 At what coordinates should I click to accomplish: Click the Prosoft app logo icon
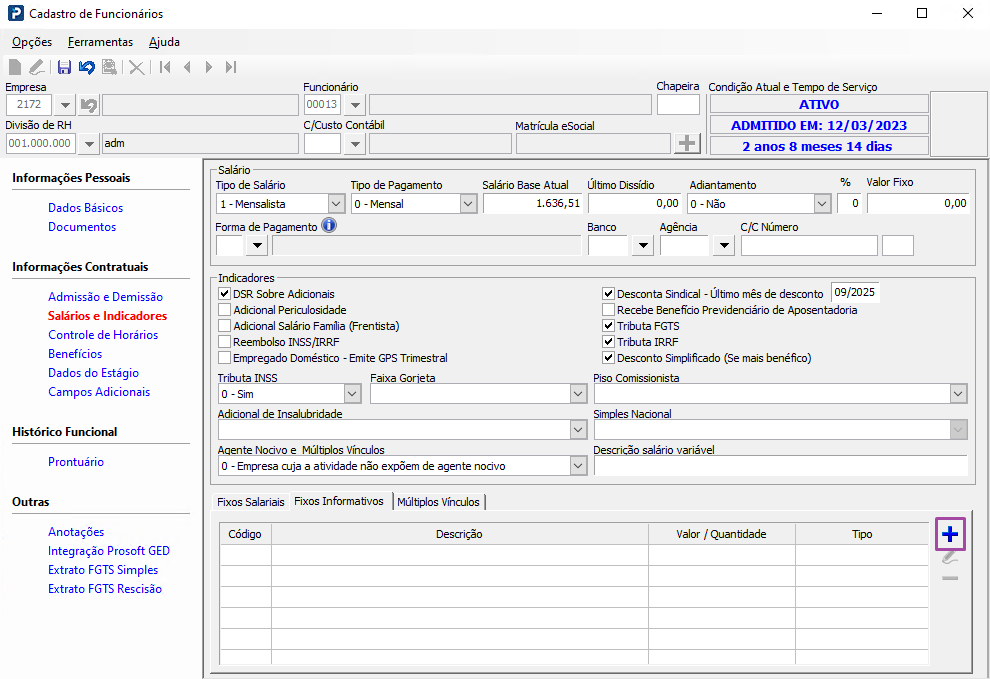[x=16, y=13]
